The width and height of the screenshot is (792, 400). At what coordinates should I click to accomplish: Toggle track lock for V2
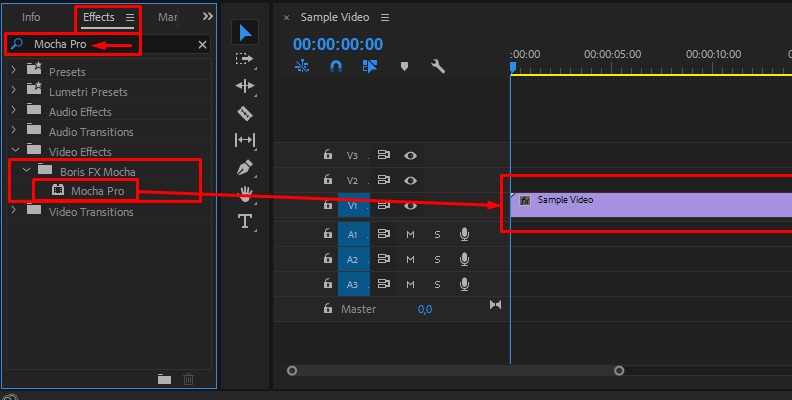pos(328,179)
